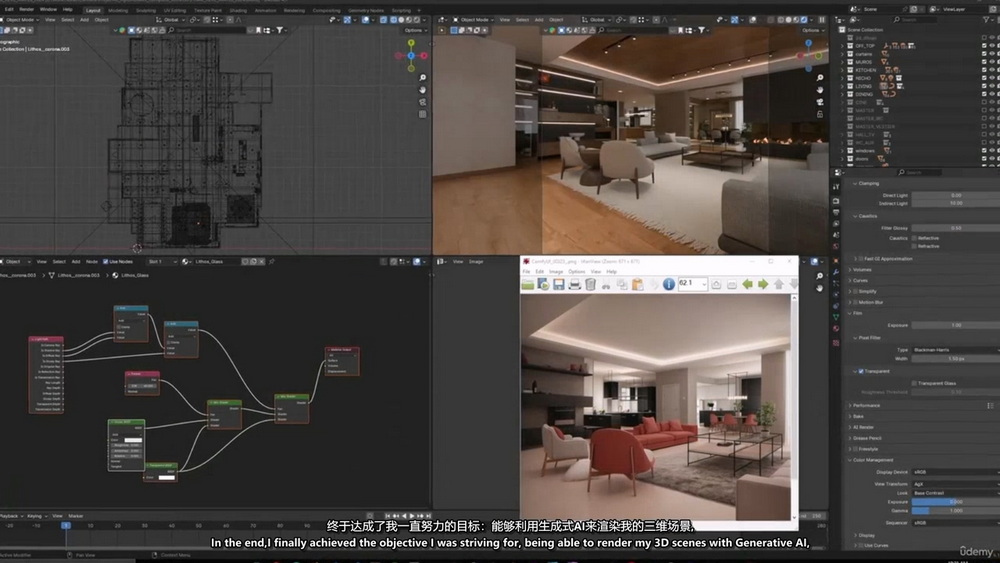
Task: Click the timeline current frame marker
Action: click(x=66, y=525)
